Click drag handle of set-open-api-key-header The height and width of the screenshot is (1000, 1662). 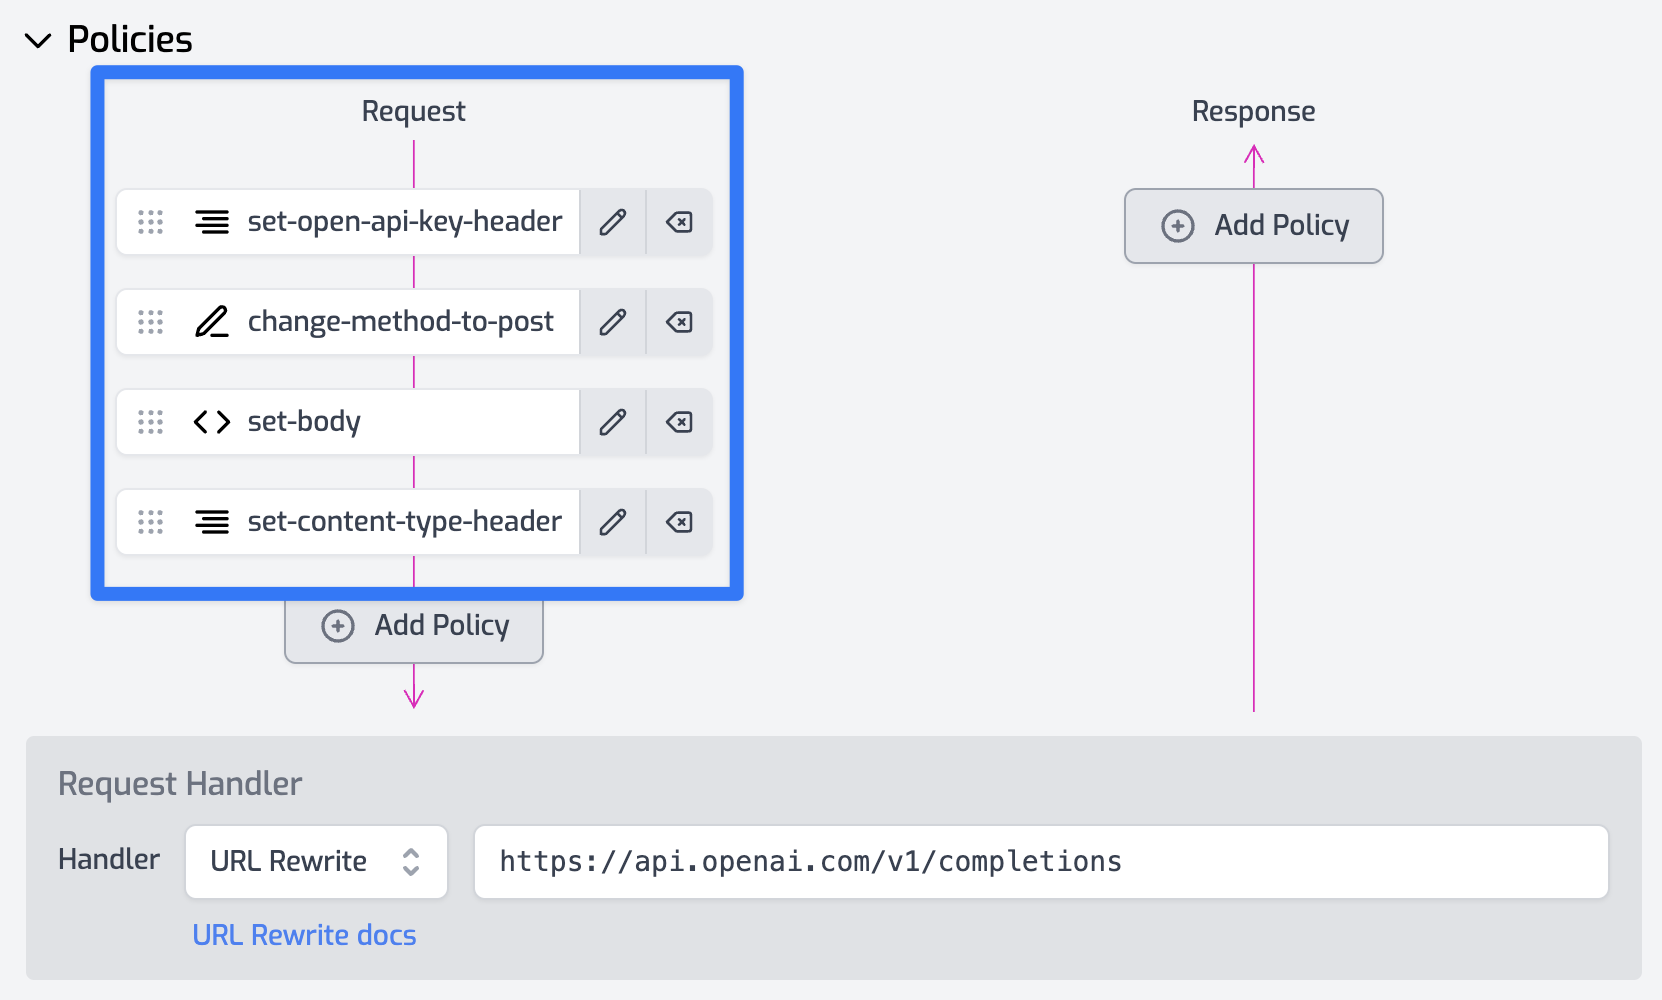tap(151, 222)
